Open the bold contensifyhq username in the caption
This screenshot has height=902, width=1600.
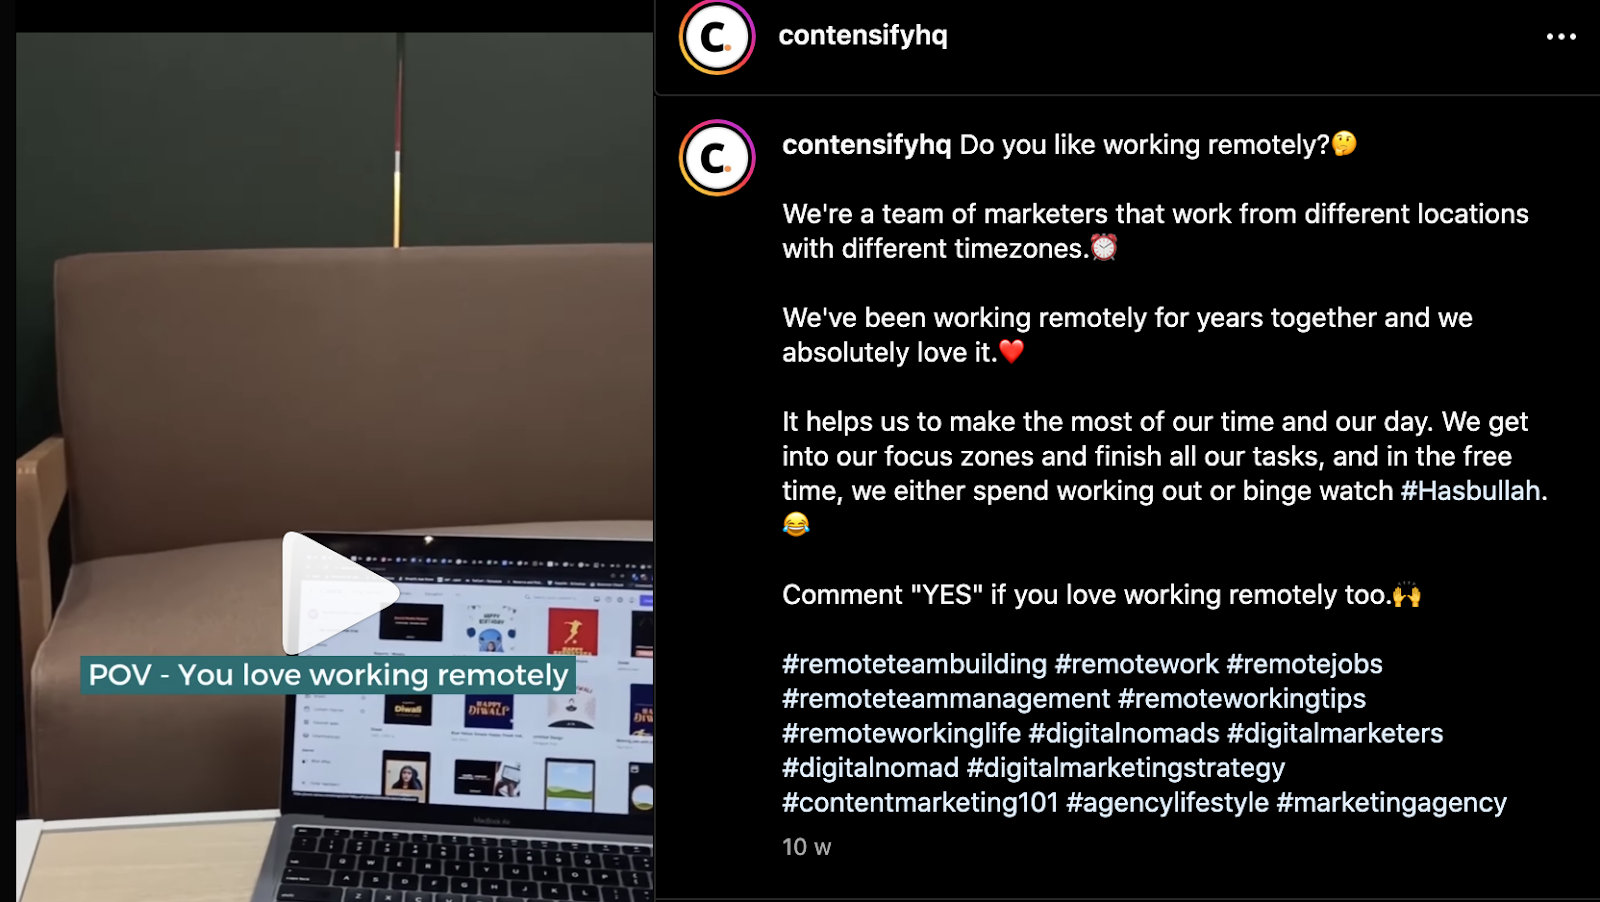(867, 145)
